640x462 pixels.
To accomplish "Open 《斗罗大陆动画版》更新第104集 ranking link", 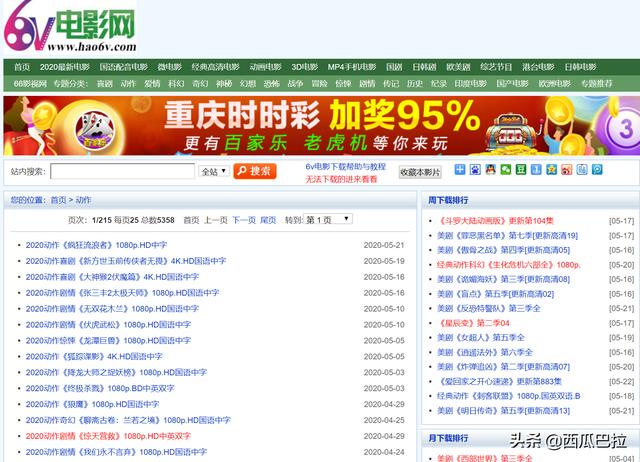I will pos(495,221).
